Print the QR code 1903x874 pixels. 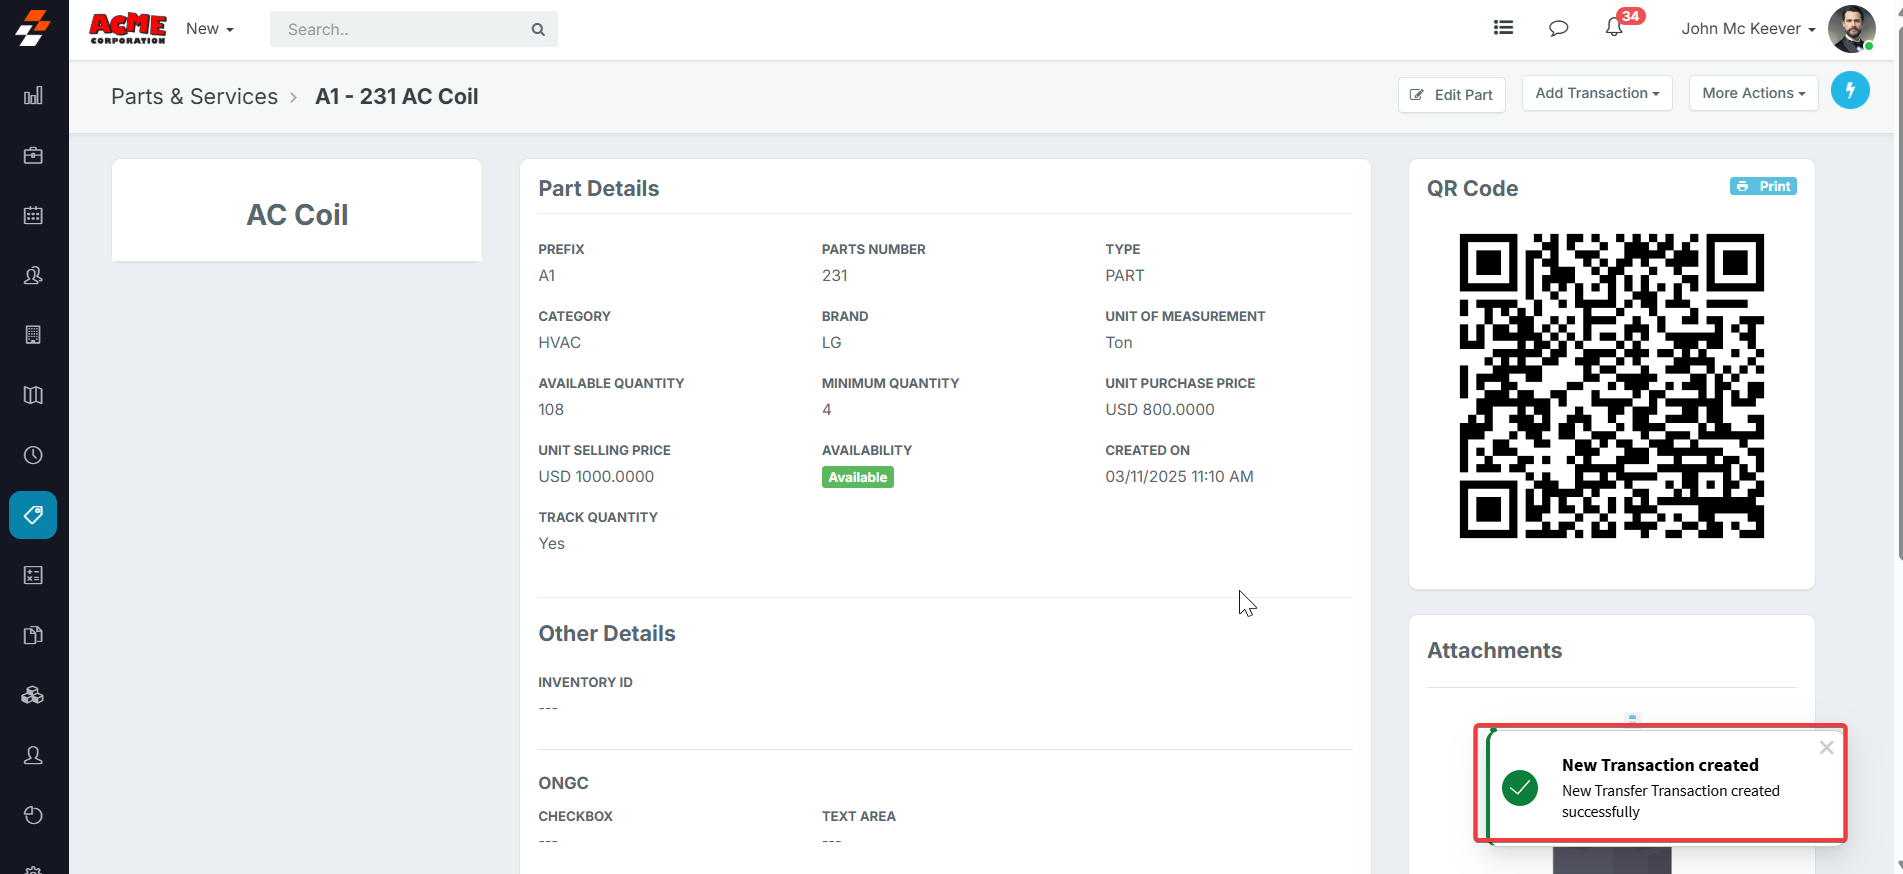tap(1763, 186)
